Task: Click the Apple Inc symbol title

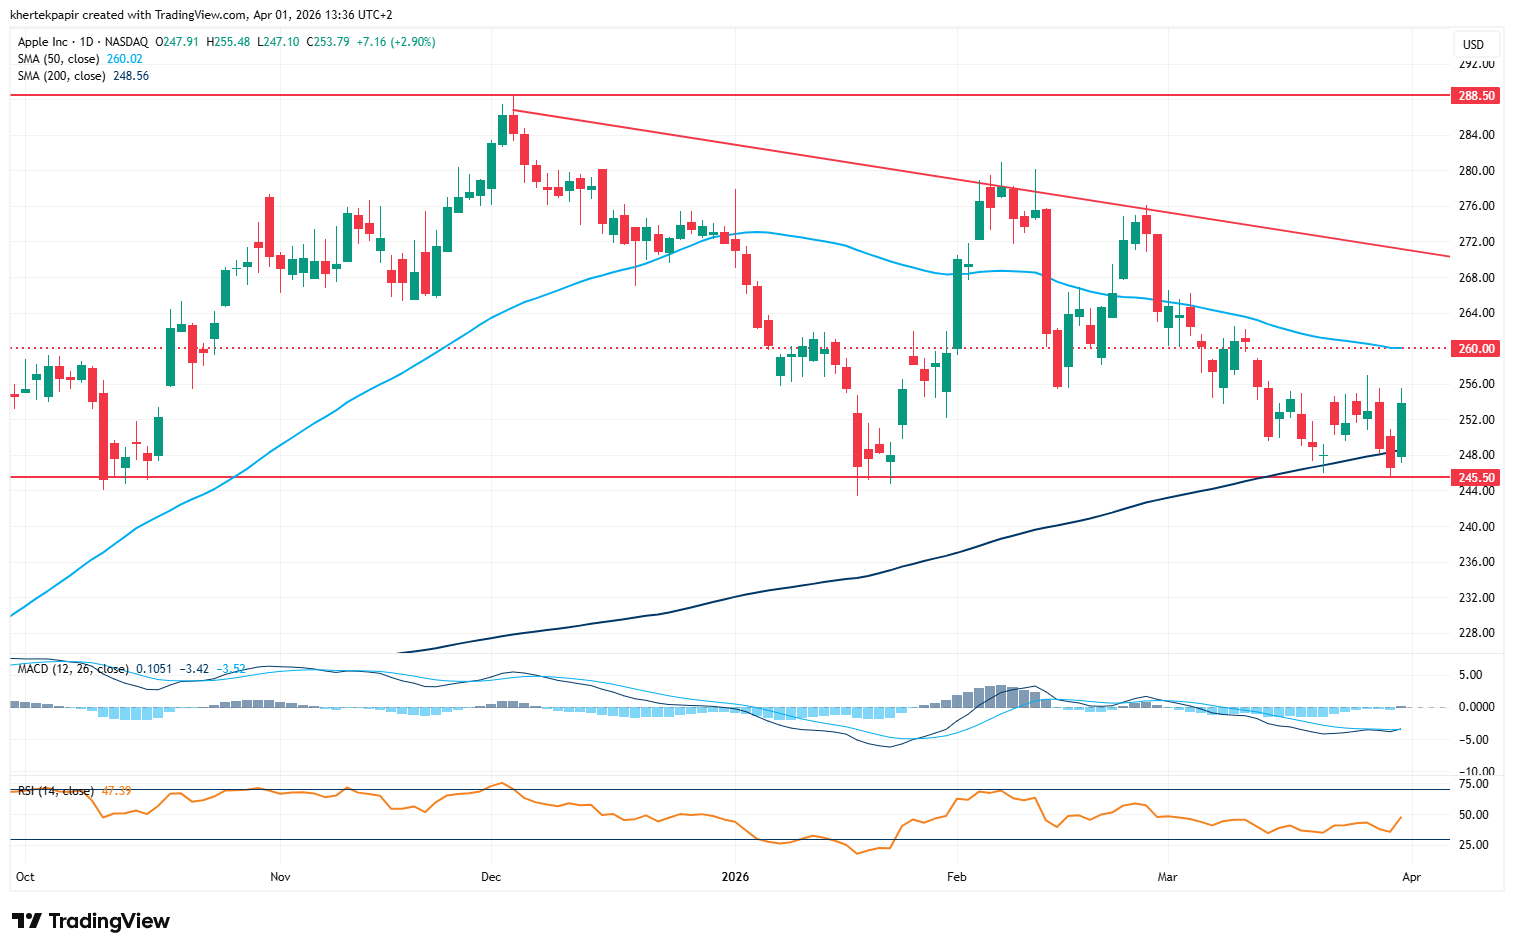Action: coord(43,42)
